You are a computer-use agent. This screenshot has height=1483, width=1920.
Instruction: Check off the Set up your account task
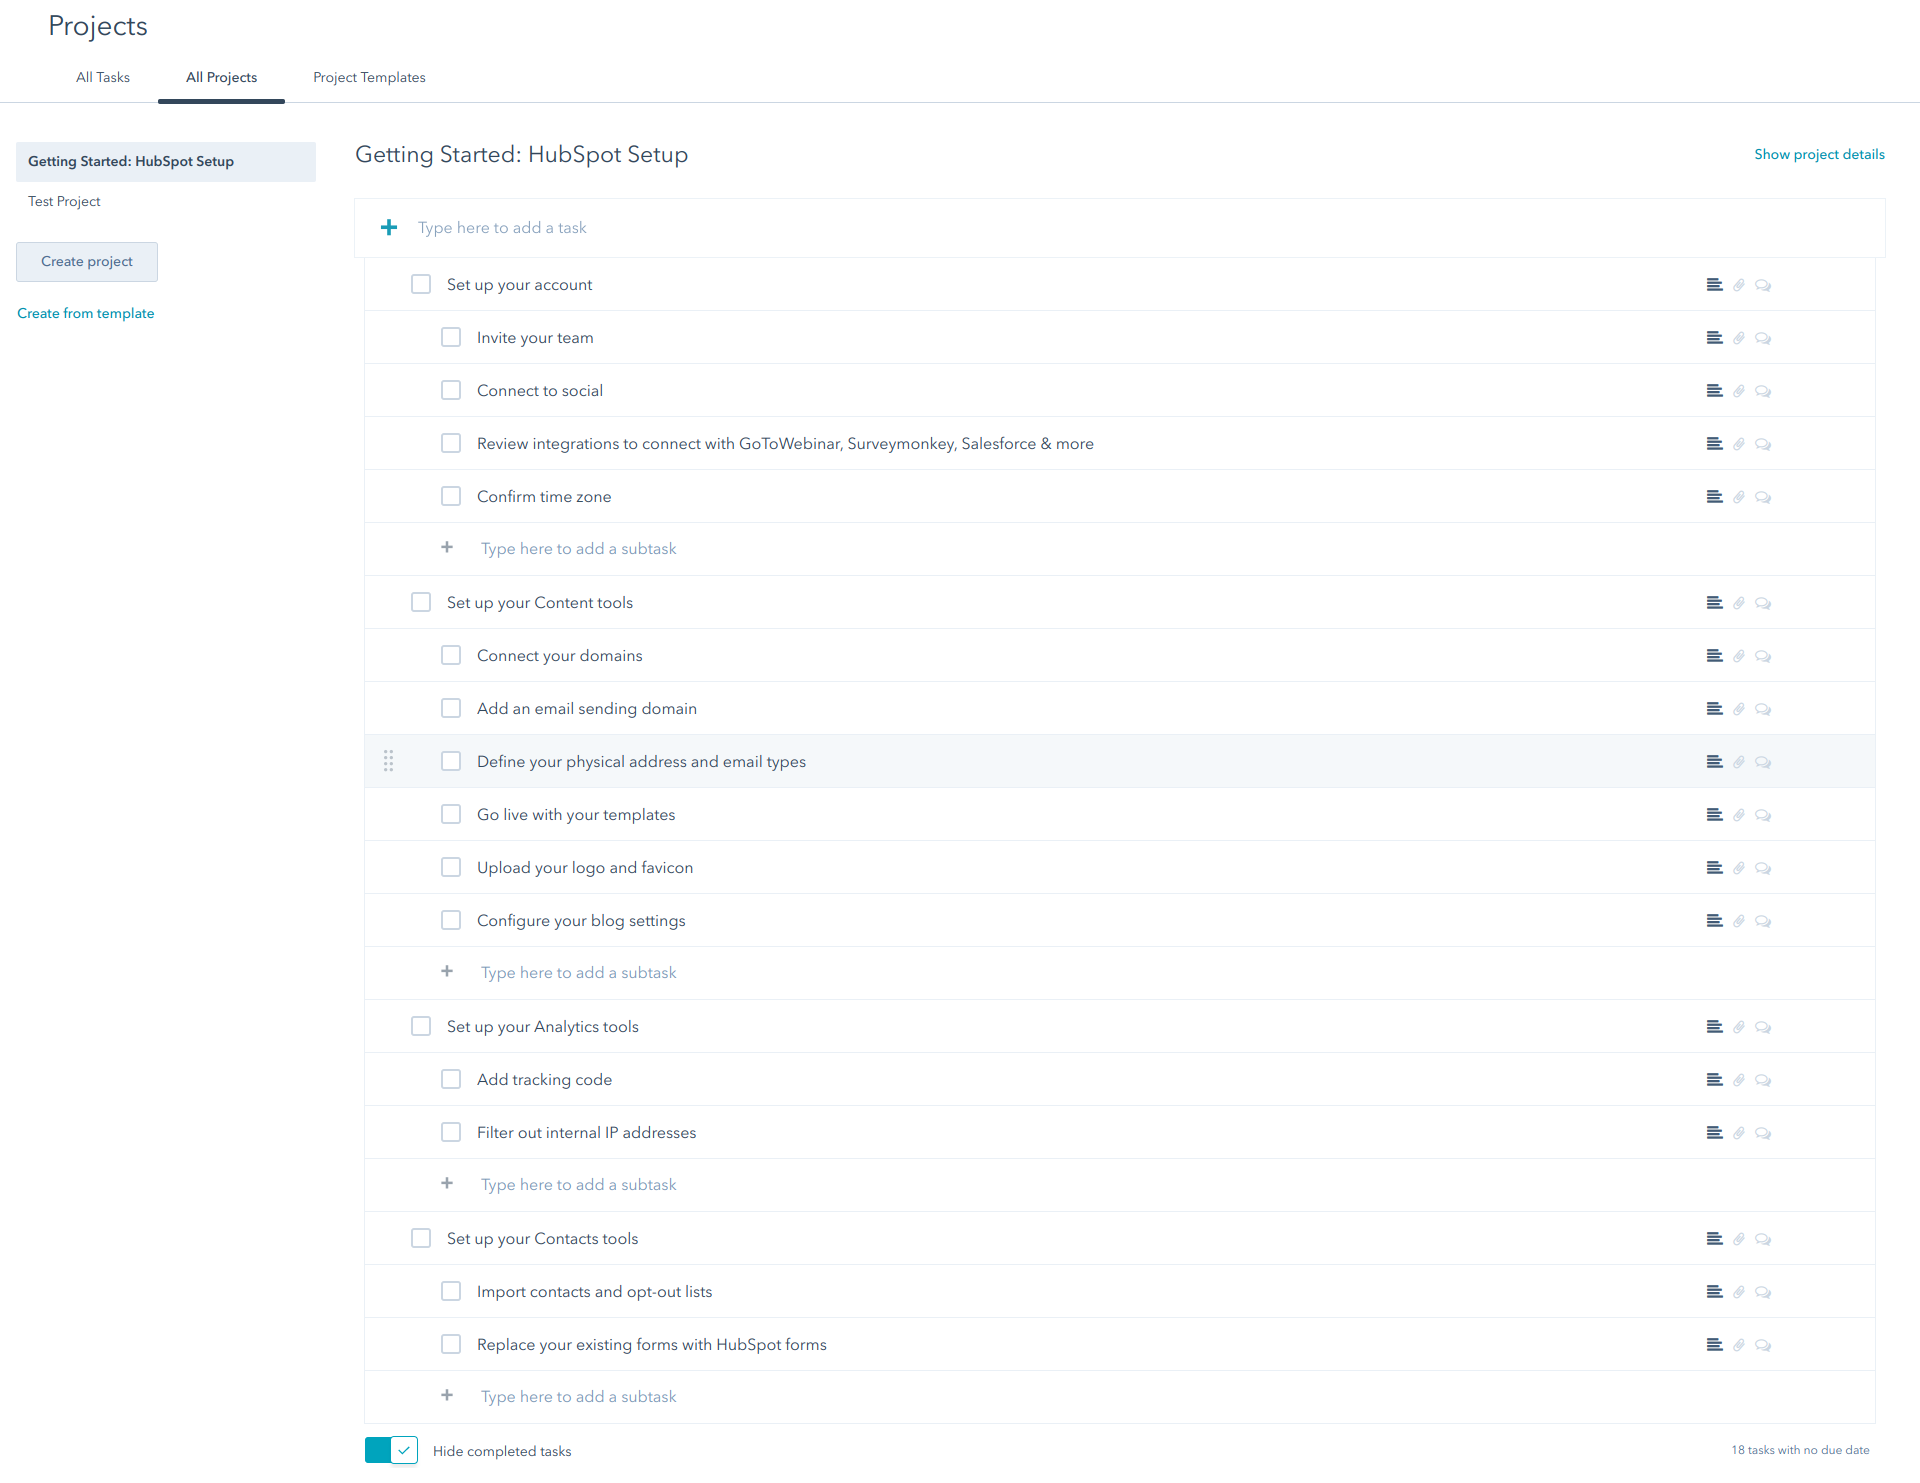point(421,284)
